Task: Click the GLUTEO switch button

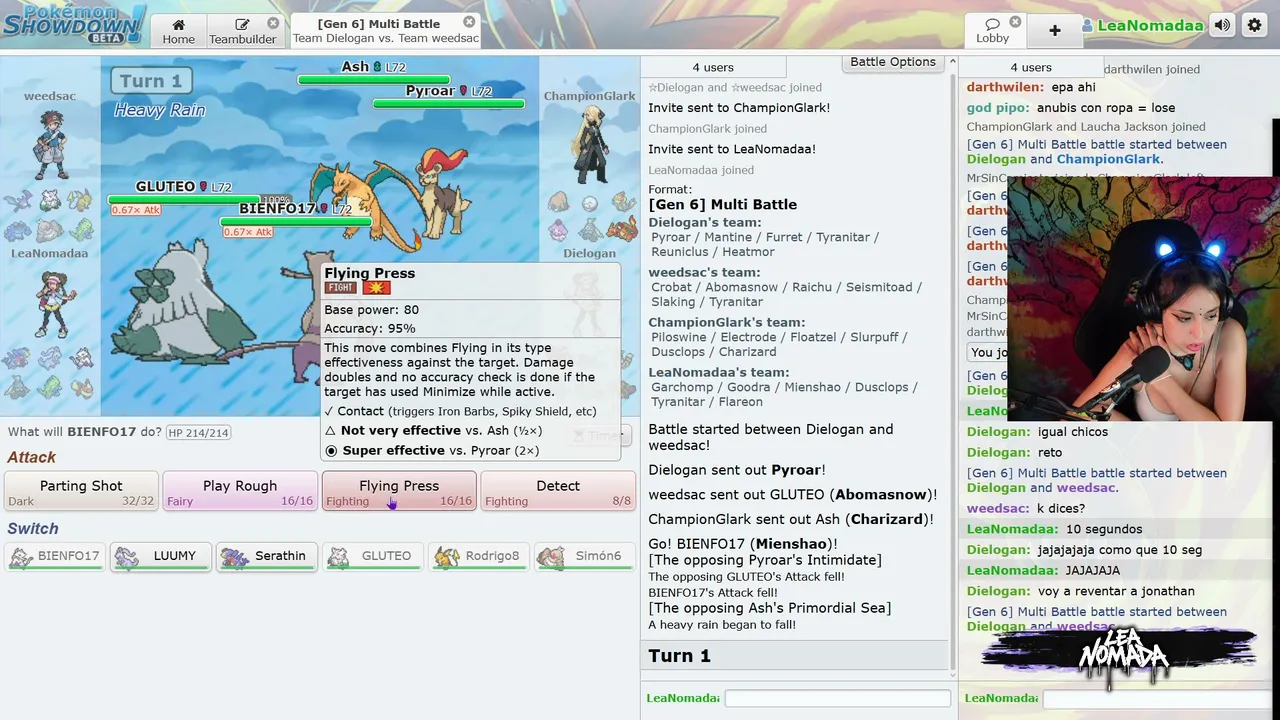Action: pyautogui.click(x=374, y=556)
